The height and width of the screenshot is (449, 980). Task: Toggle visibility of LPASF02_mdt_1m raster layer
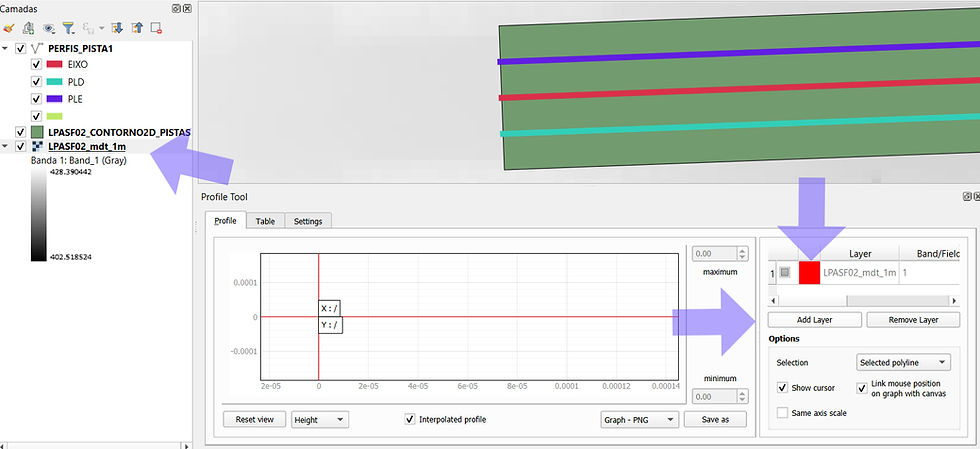coord(21,147)
